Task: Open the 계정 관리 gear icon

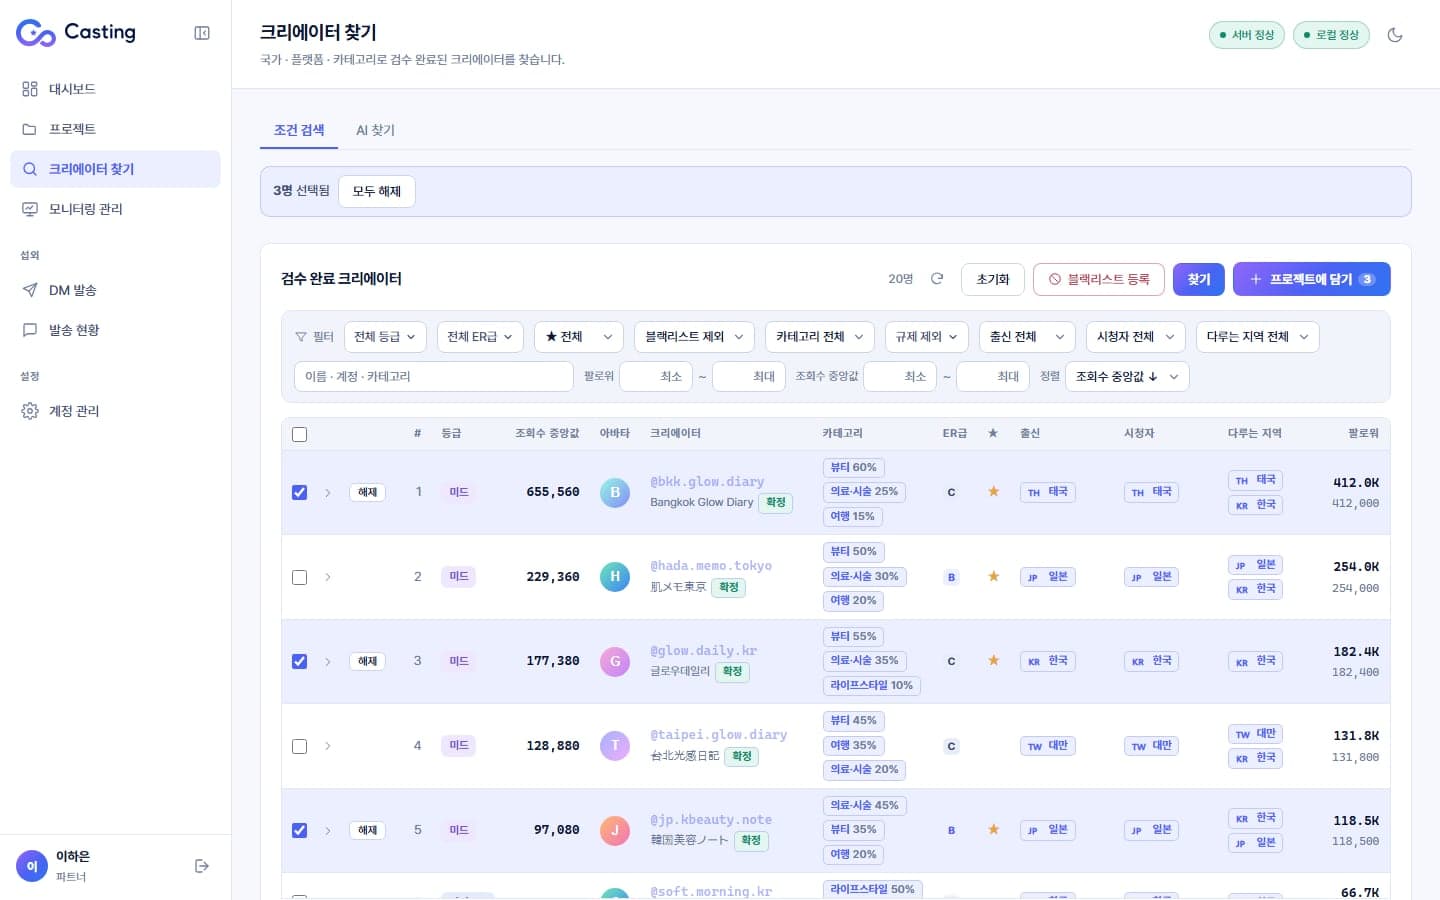Action: [30, 411]
